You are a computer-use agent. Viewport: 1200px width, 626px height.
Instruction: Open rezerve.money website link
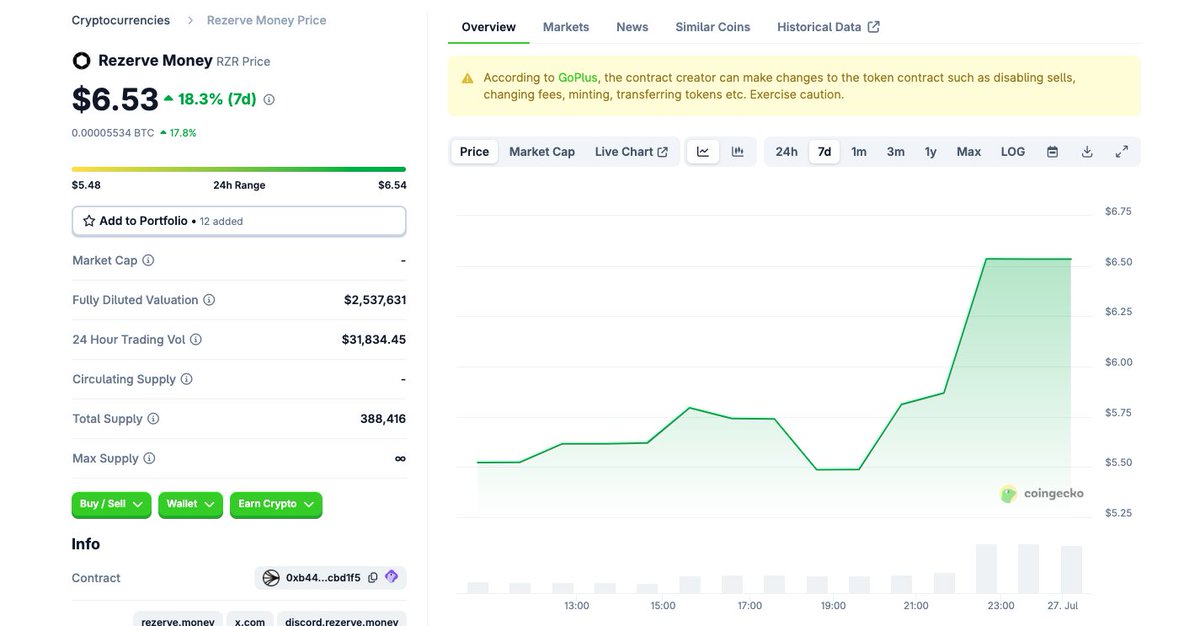178,621
